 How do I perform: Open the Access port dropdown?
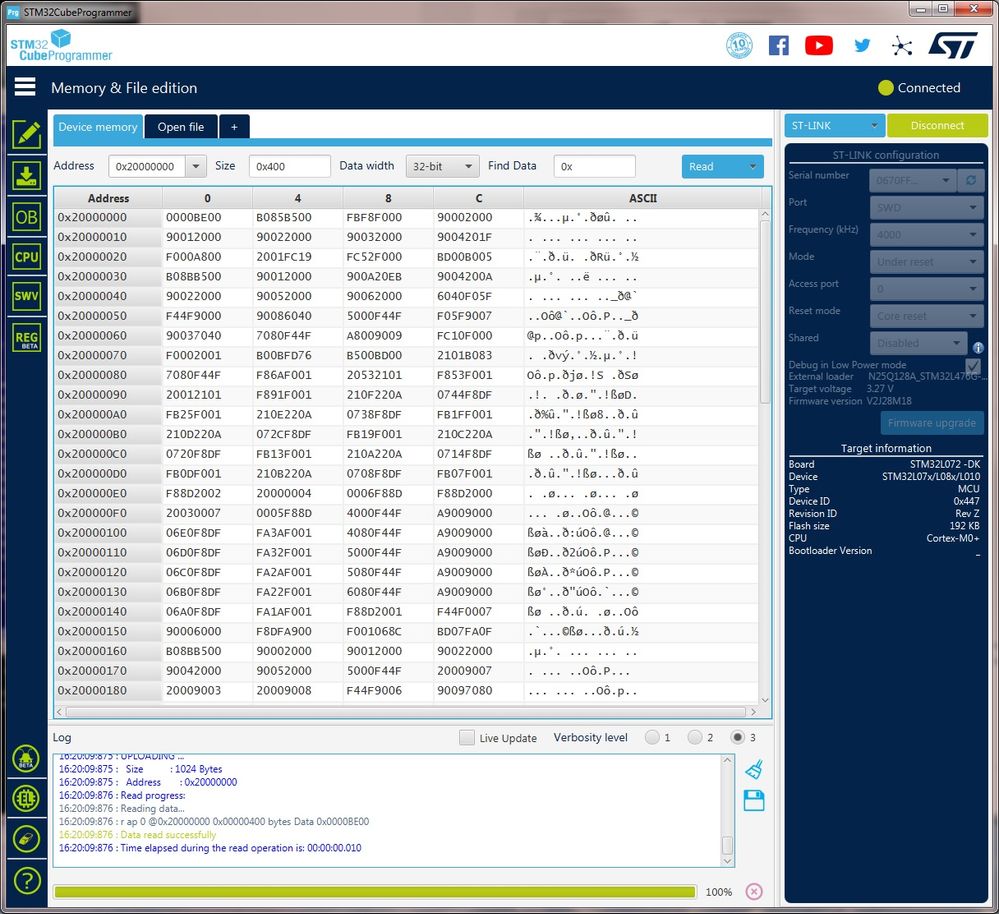coord(926,289)
